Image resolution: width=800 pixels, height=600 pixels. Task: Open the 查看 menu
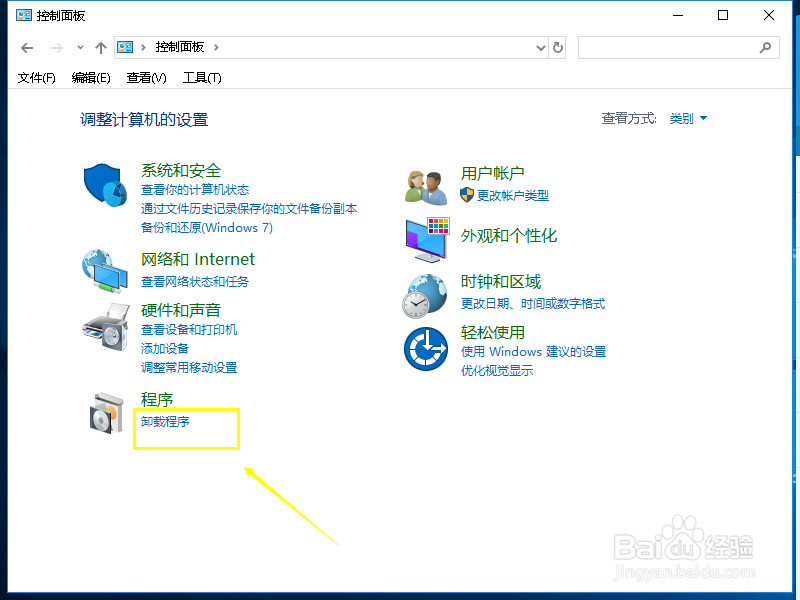point(144,77)
